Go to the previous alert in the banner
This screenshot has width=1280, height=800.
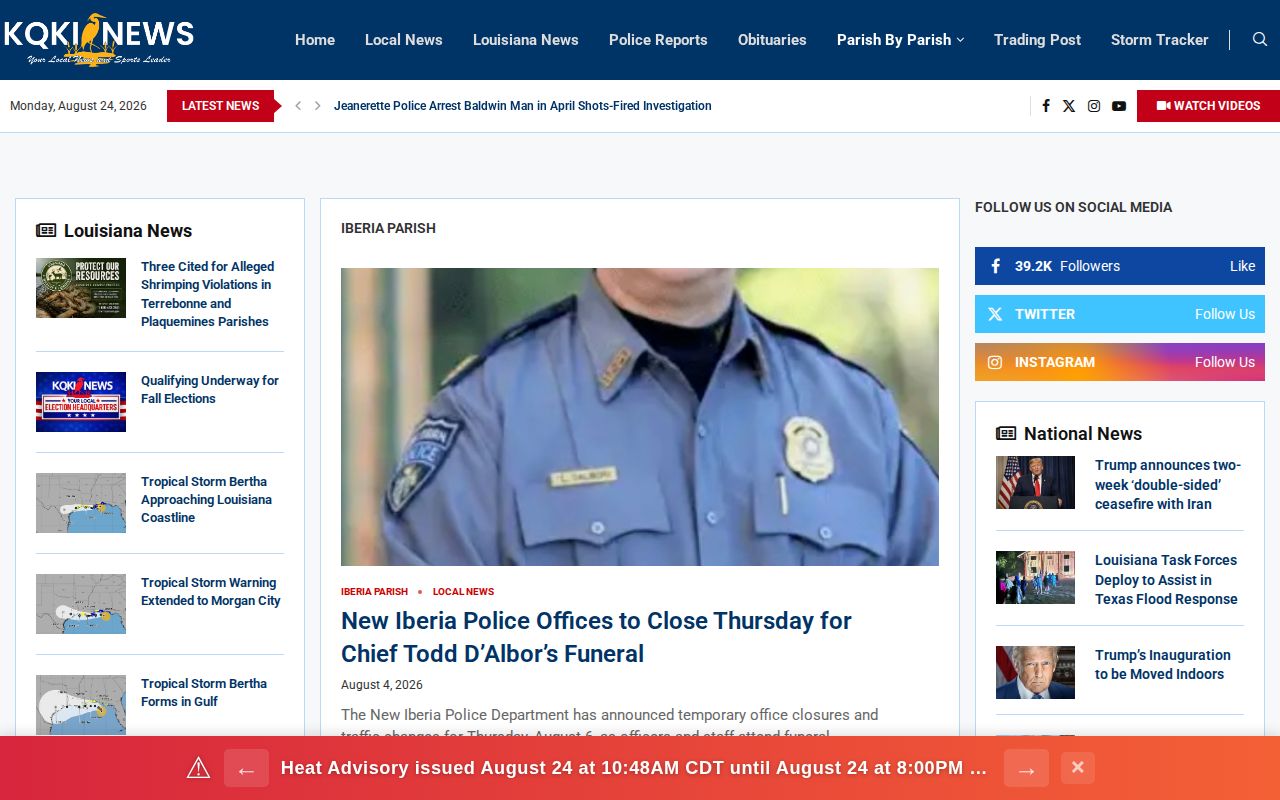click(246, 768)
